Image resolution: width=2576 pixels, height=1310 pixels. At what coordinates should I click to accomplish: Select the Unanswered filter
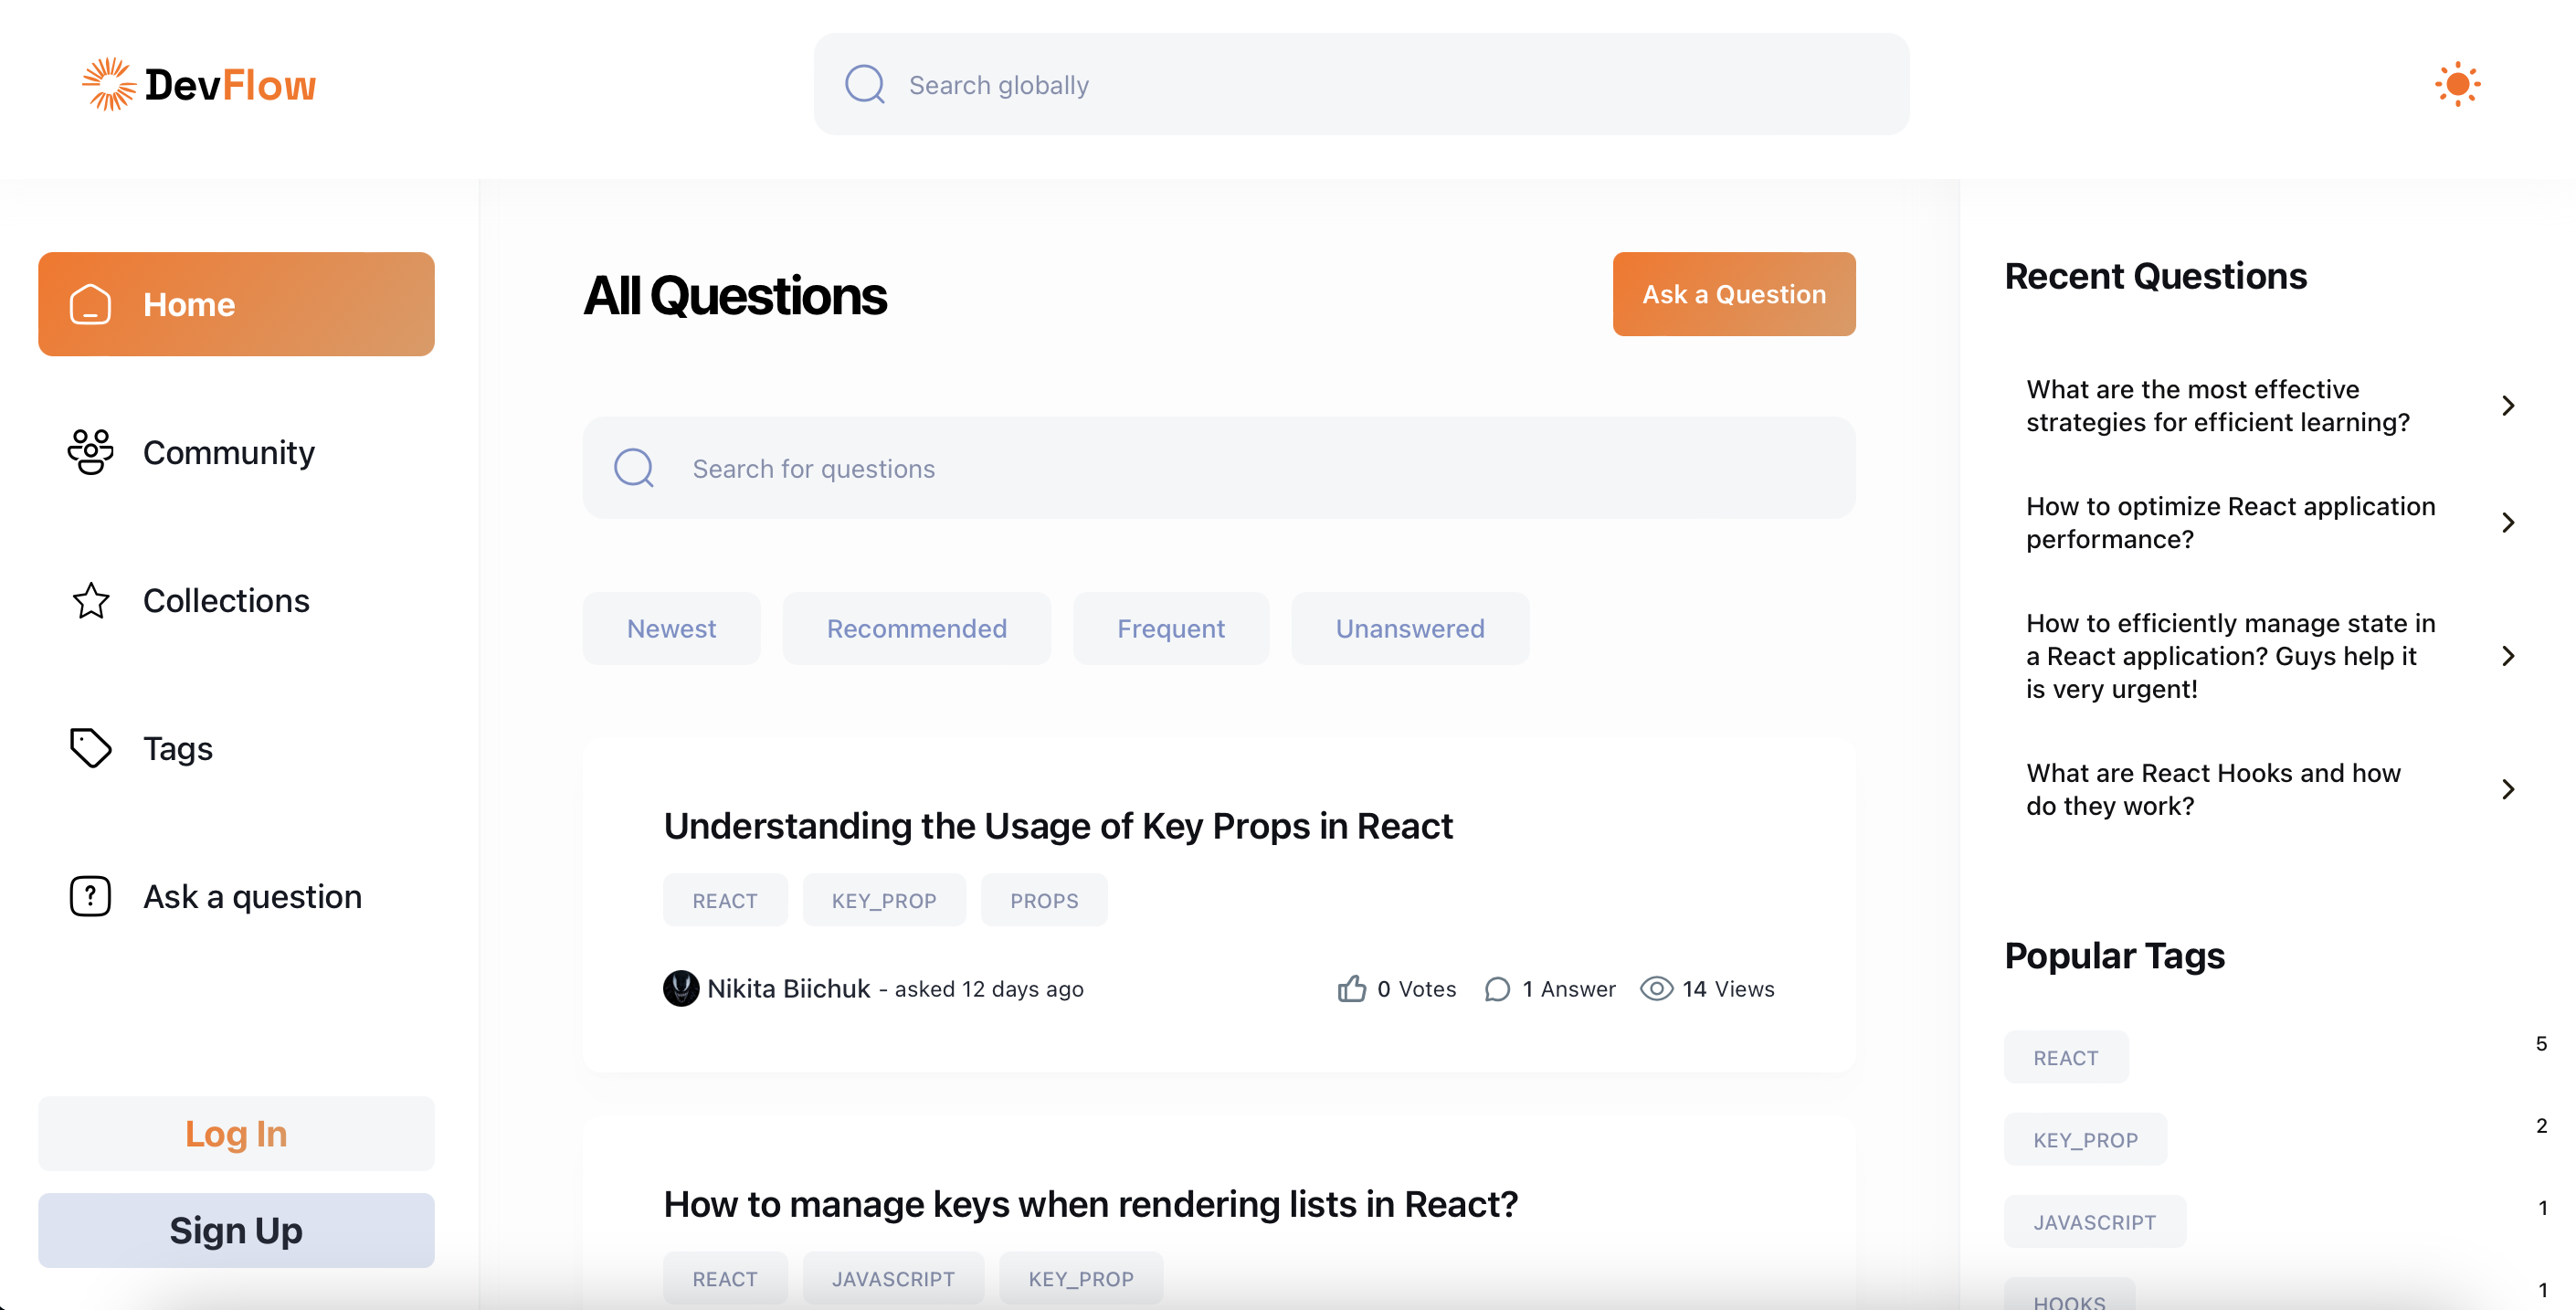(x=1409, y=628)
